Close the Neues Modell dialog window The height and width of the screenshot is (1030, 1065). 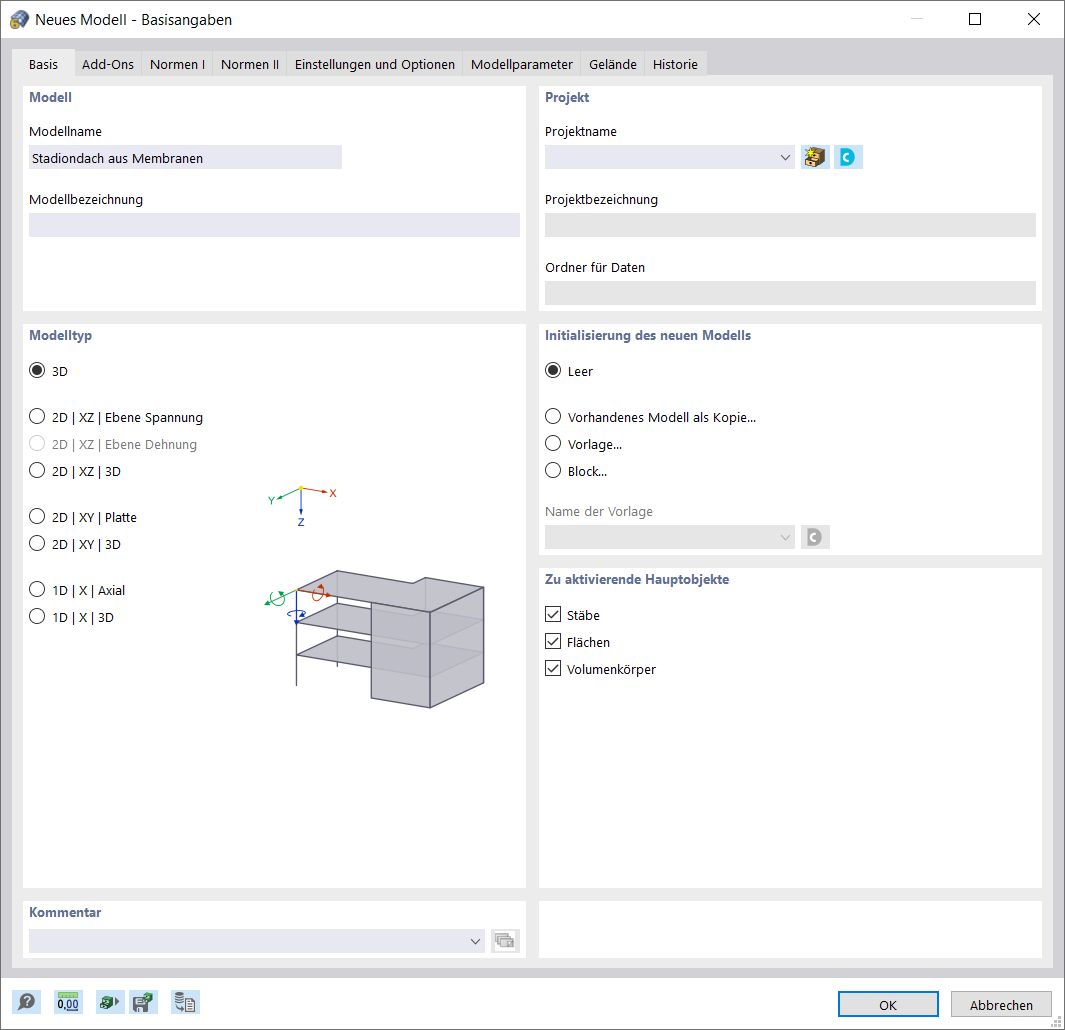coord(1034,19)
